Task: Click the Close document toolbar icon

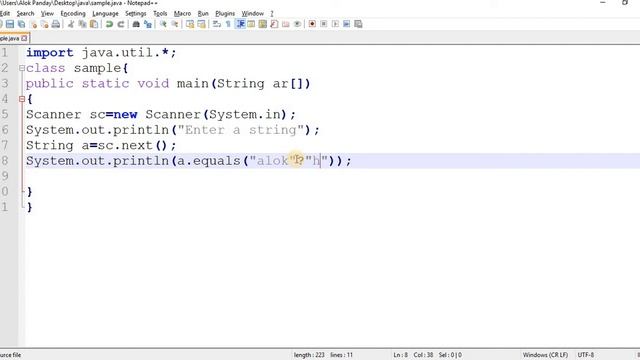Action: tap(33, 24)
